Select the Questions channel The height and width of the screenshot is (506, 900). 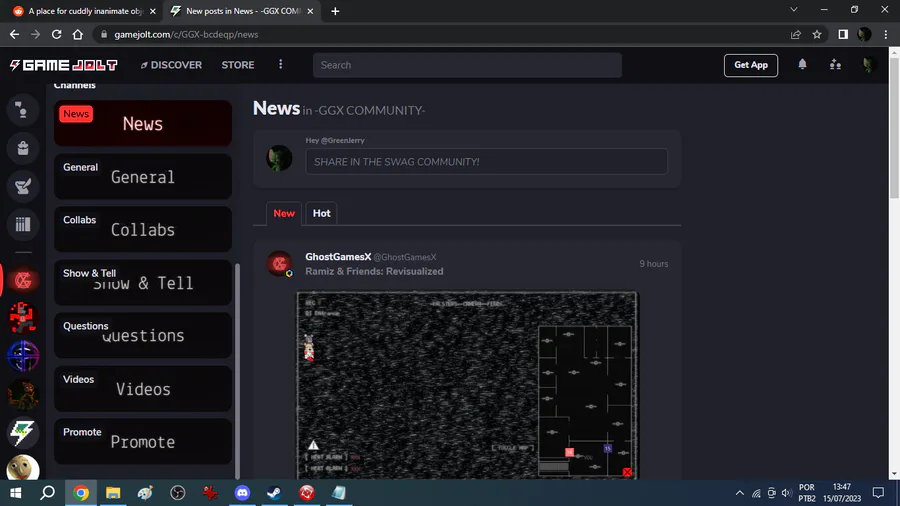(x=143, y=335)
